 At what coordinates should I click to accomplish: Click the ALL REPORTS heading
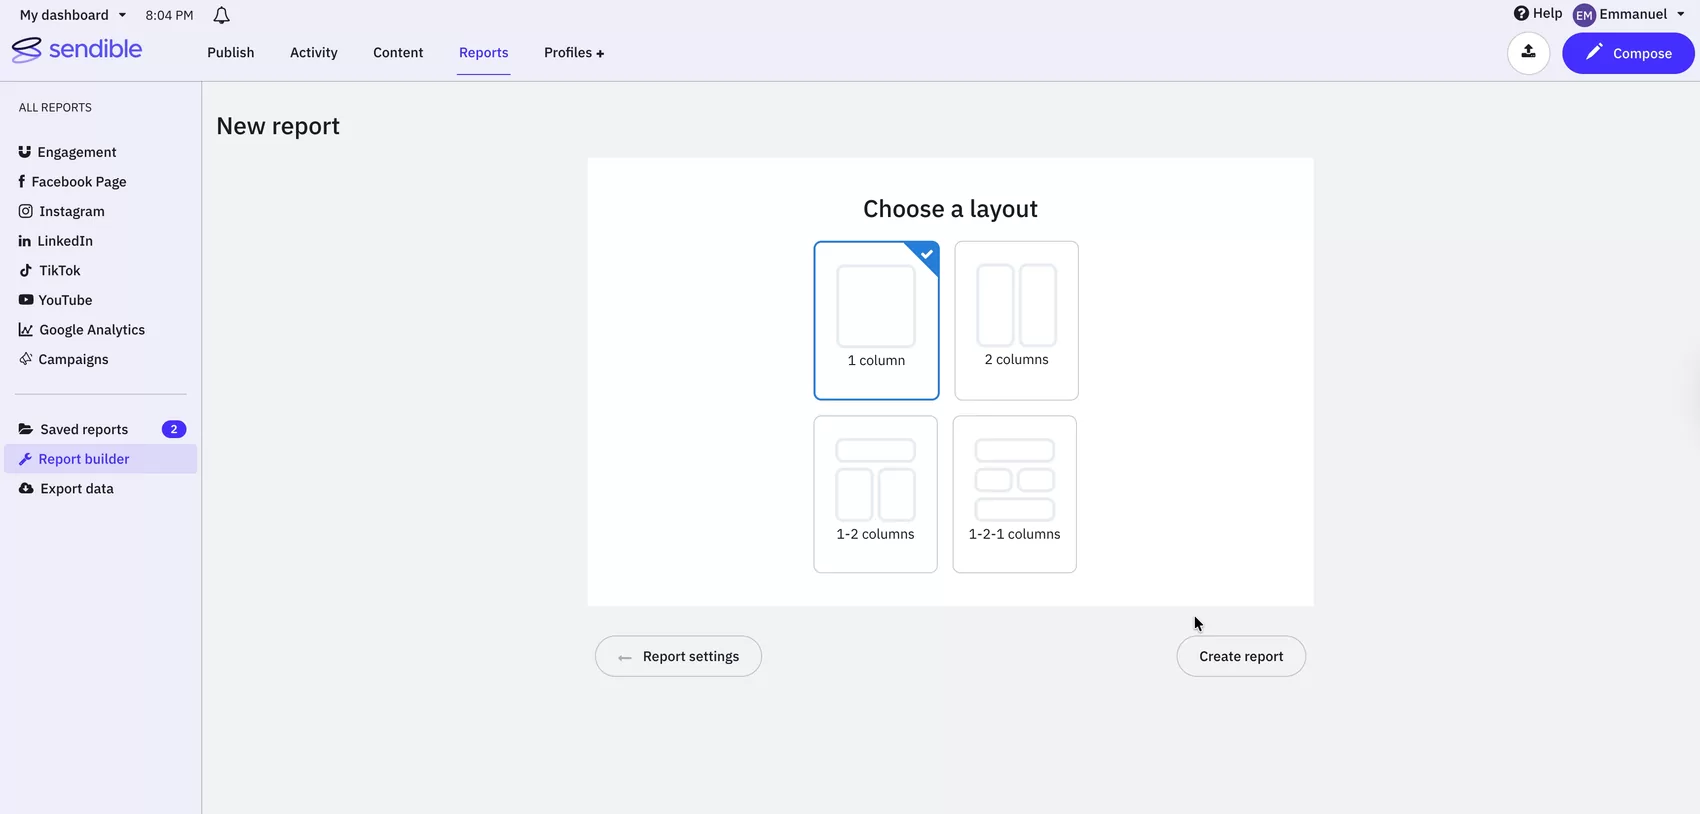[55, 107]
